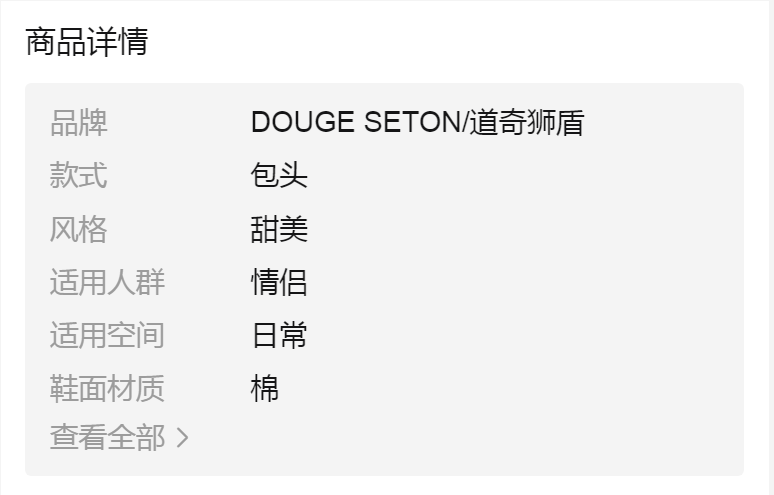Select the 款式 attribute label
The width and height of the screenshot is (774, 495).
coord(79,176)
